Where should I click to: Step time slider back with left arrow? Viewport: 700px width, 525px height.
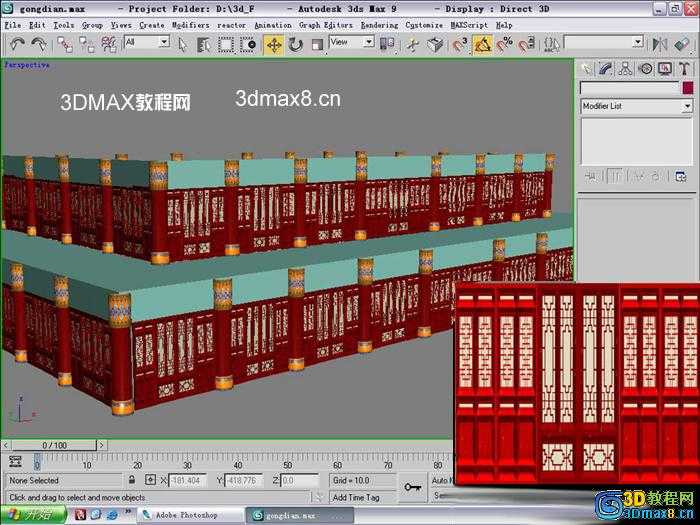[x=6, y=445]
